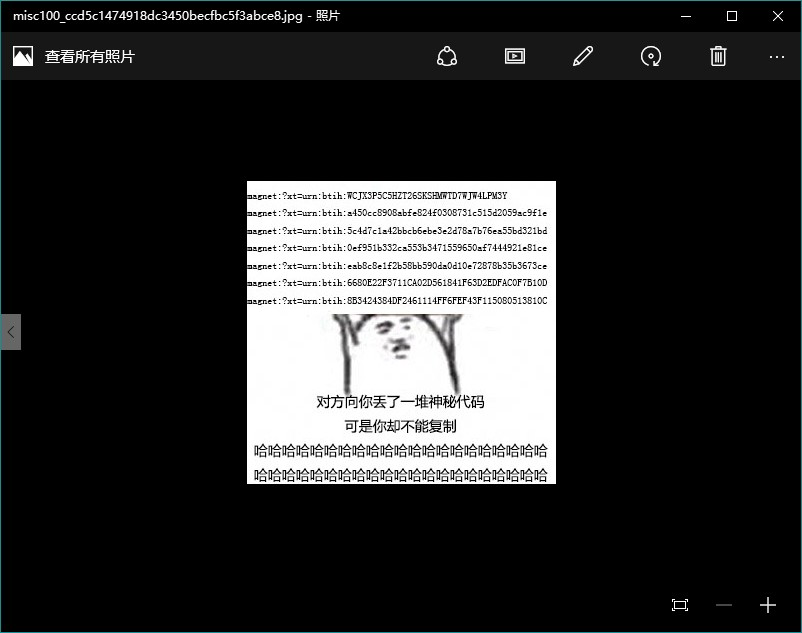Rotate the photo
Image resolution: width=802 pixels, height=633 pixels.
[651, 56]
